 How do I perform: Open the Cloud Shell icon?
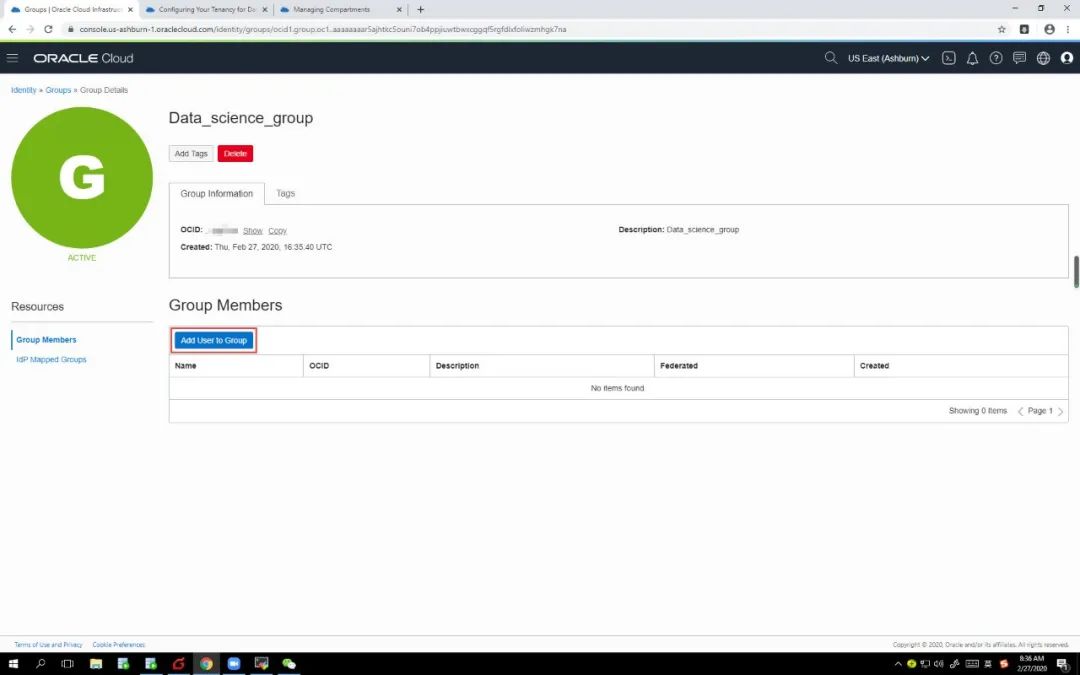tap(949, 58)
